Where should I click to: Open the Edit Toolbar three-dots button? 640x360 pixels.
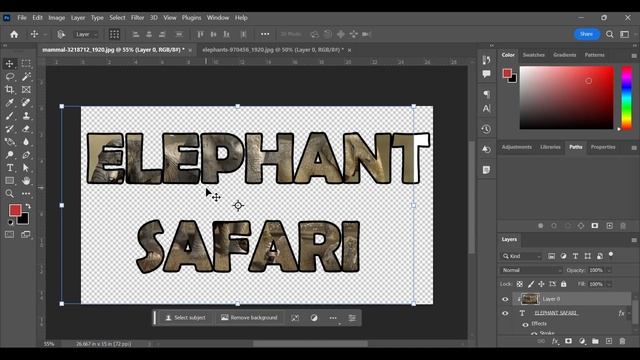(x=26, y=193)
